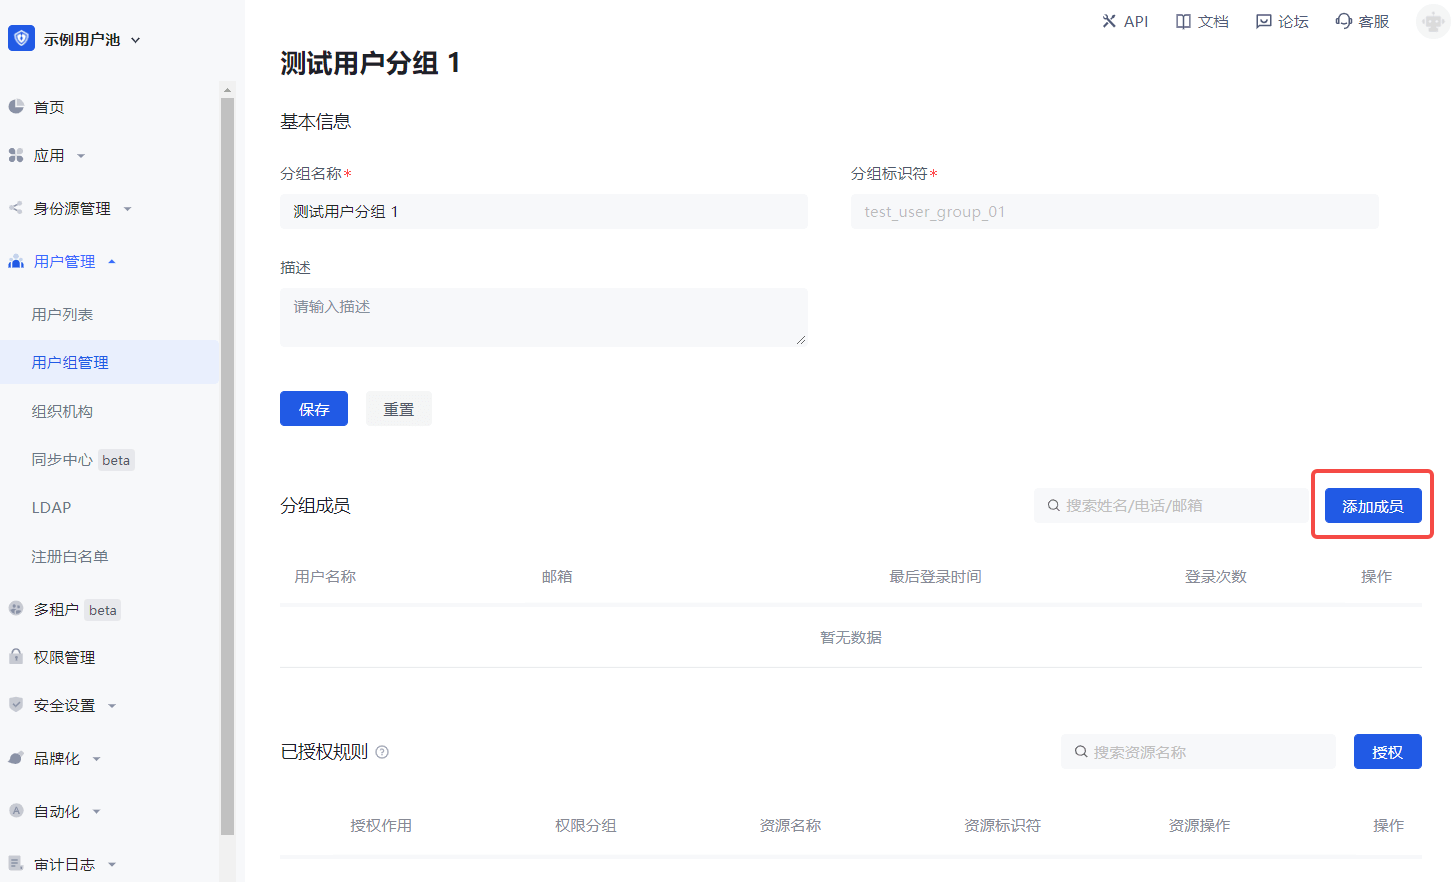Open 用户列表 in the sidebar
Viewport: 1454px width, 882px height.
62,315
